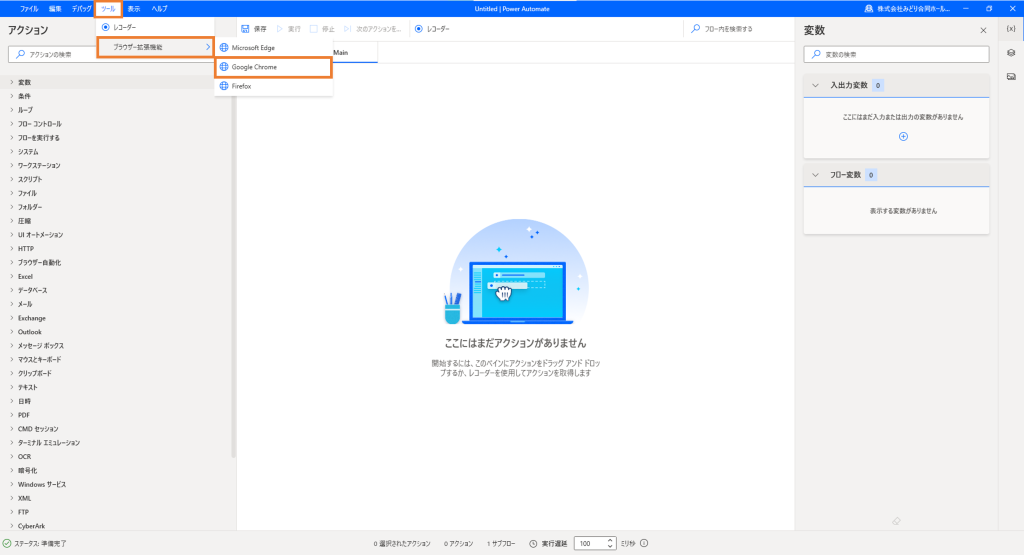Start the recorder from the toolbar
Viewport: 1024px width, 555px height.
432,29
